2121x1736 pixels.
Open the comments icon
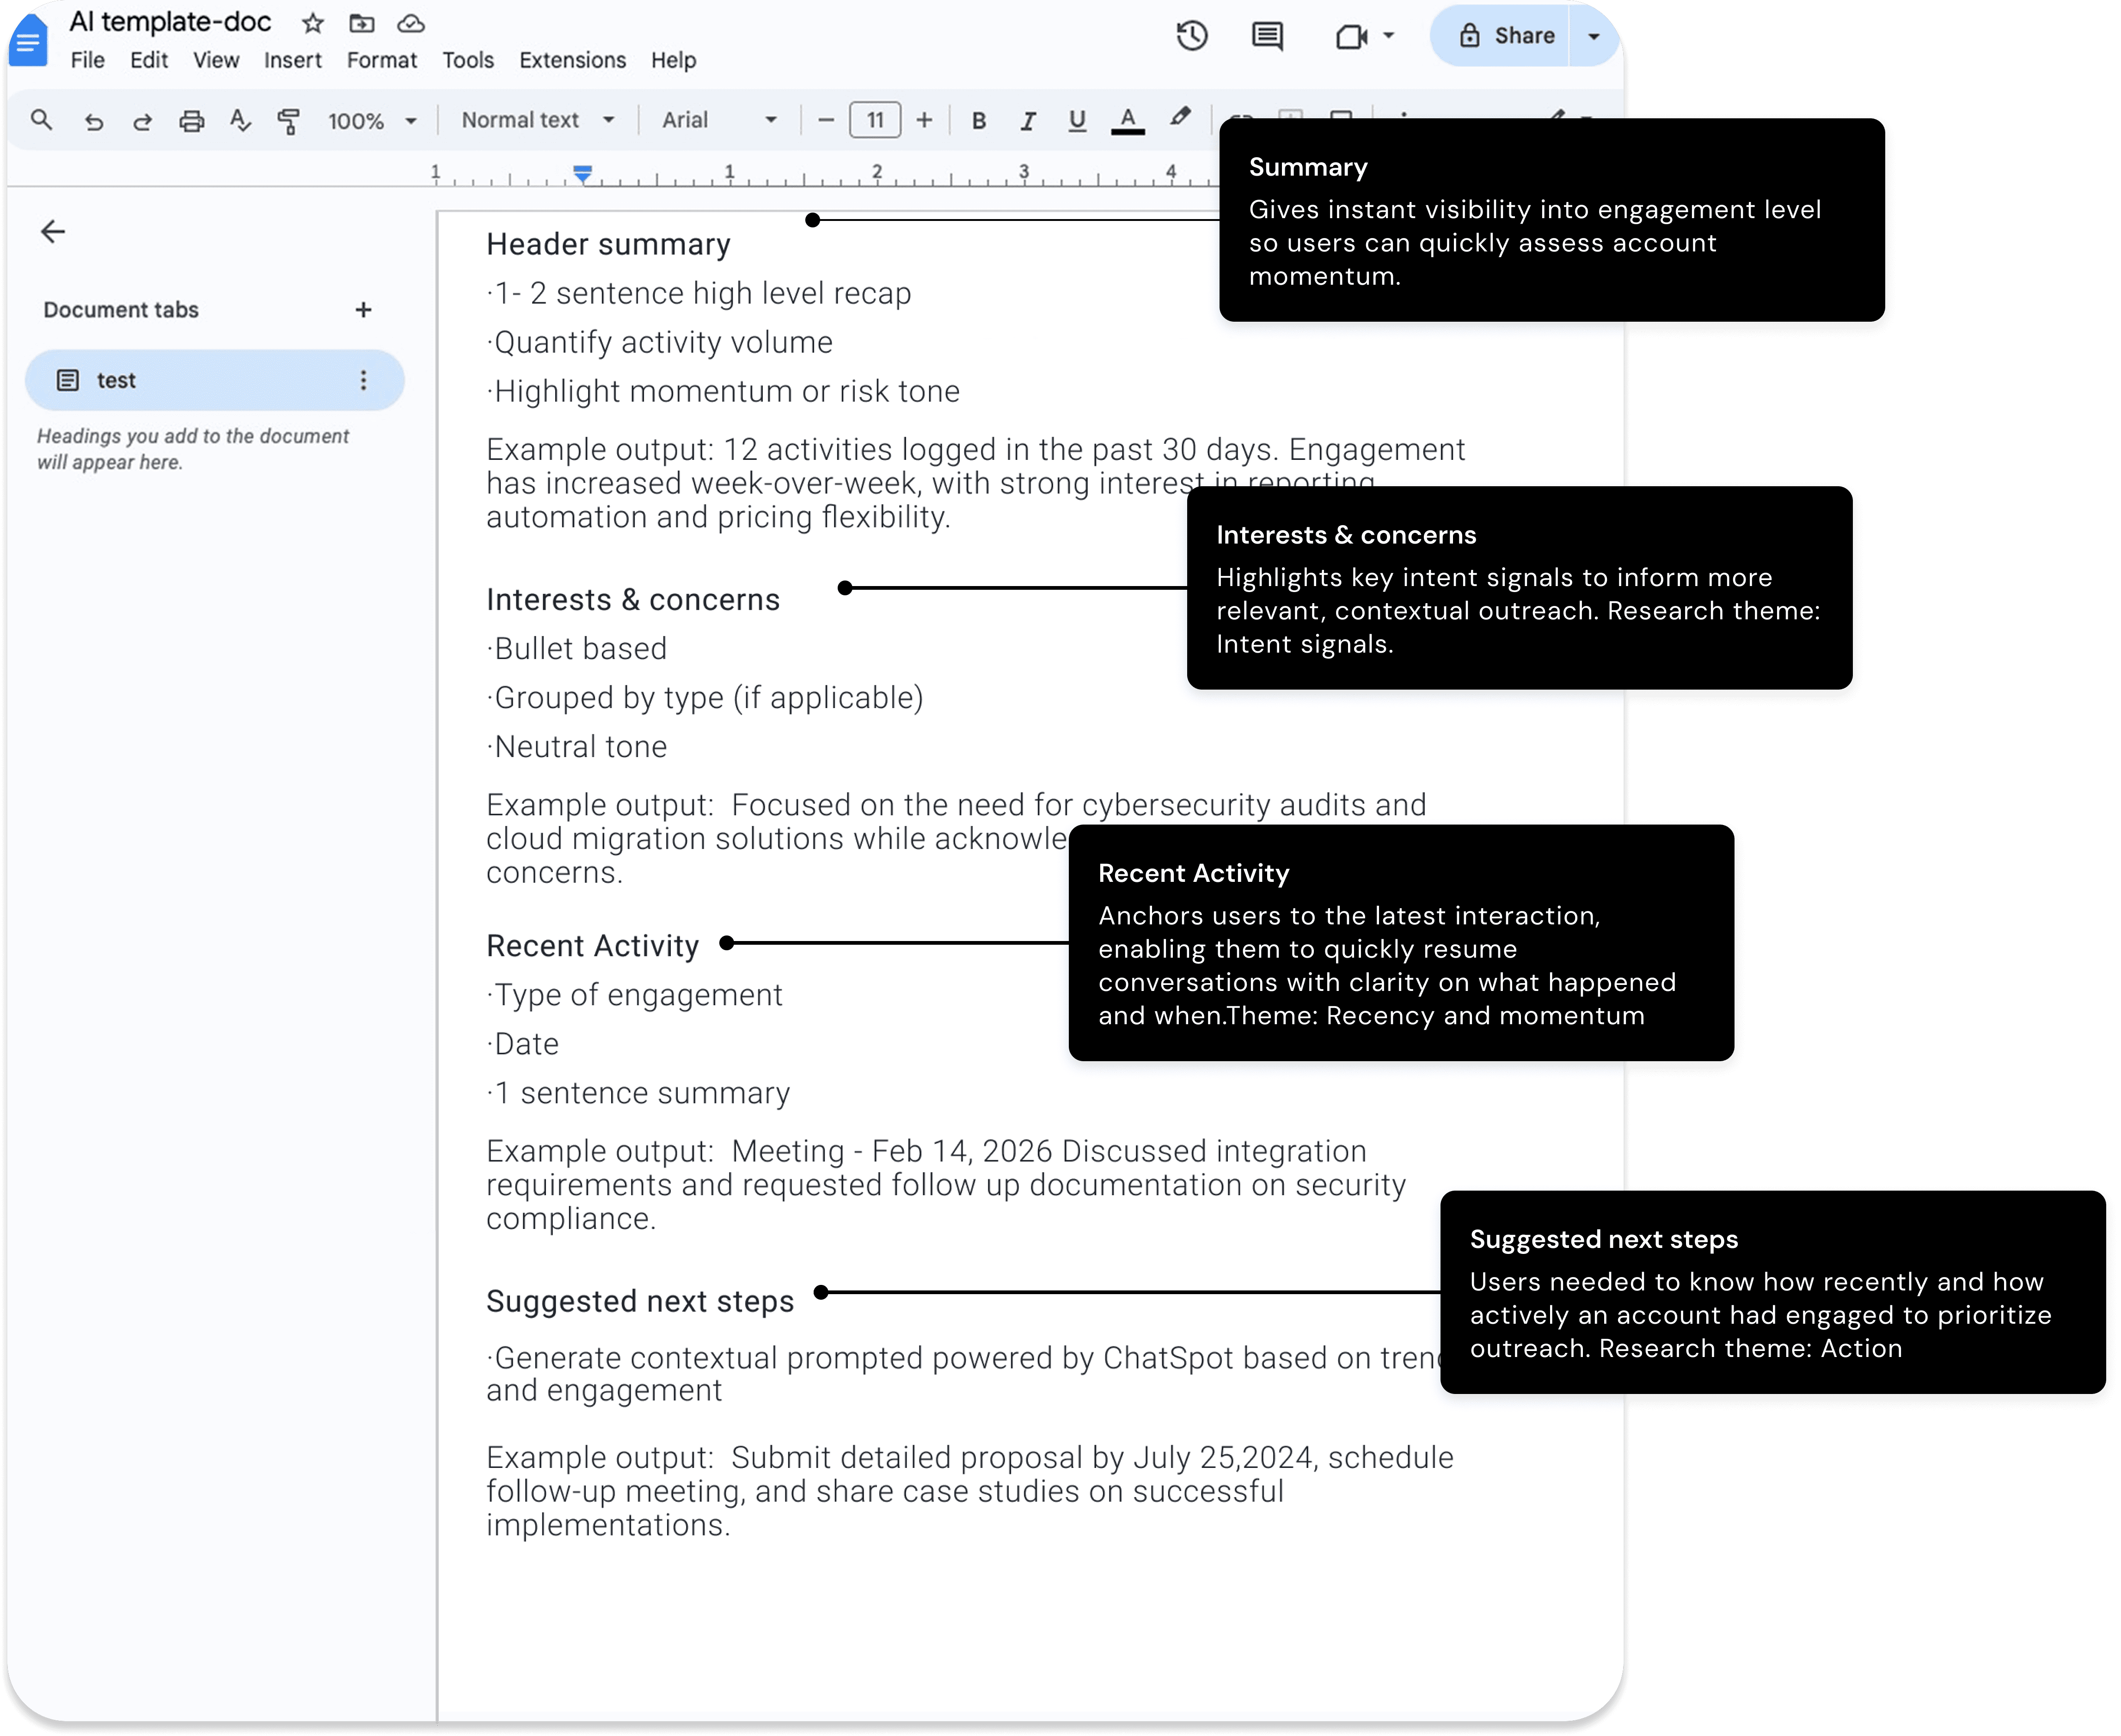[1267, 36]
